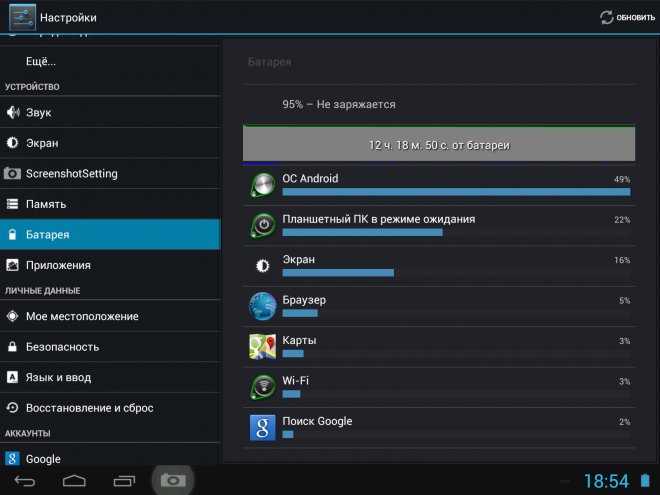The width and height of the screenshot is (660, 495).
Task: Tap the Back navigation button
Action: (x=25, y=481)
